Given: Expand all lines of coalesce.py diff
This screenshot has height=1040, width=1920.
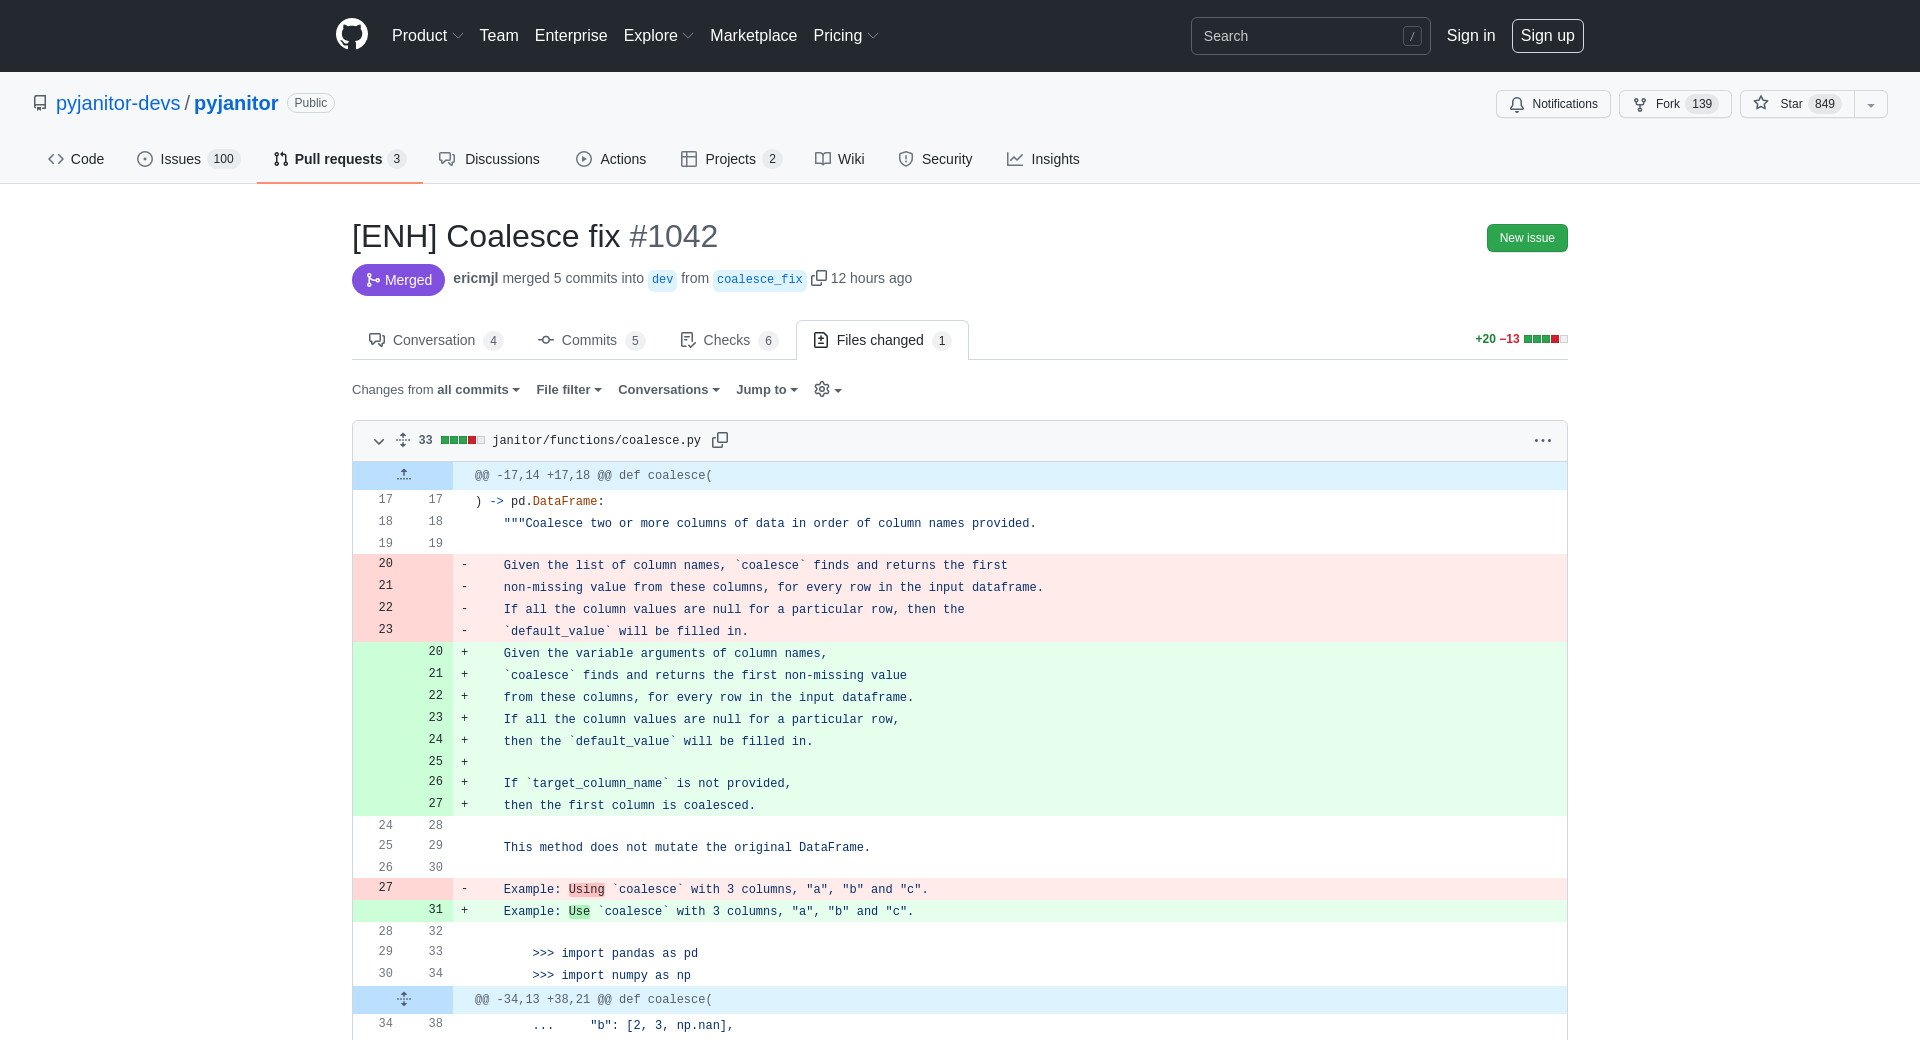Looking at the screenshot, I should 402,440.
